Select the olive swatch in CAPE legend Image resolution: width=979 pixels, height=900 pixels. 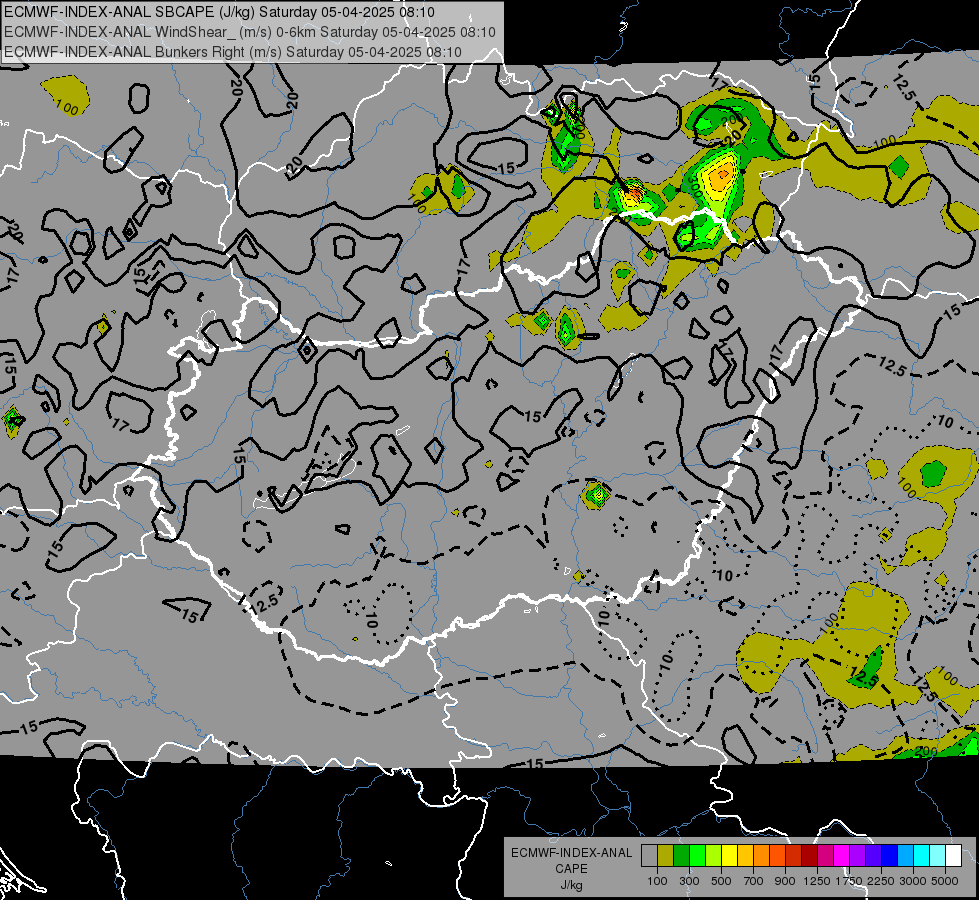point(666,856)
